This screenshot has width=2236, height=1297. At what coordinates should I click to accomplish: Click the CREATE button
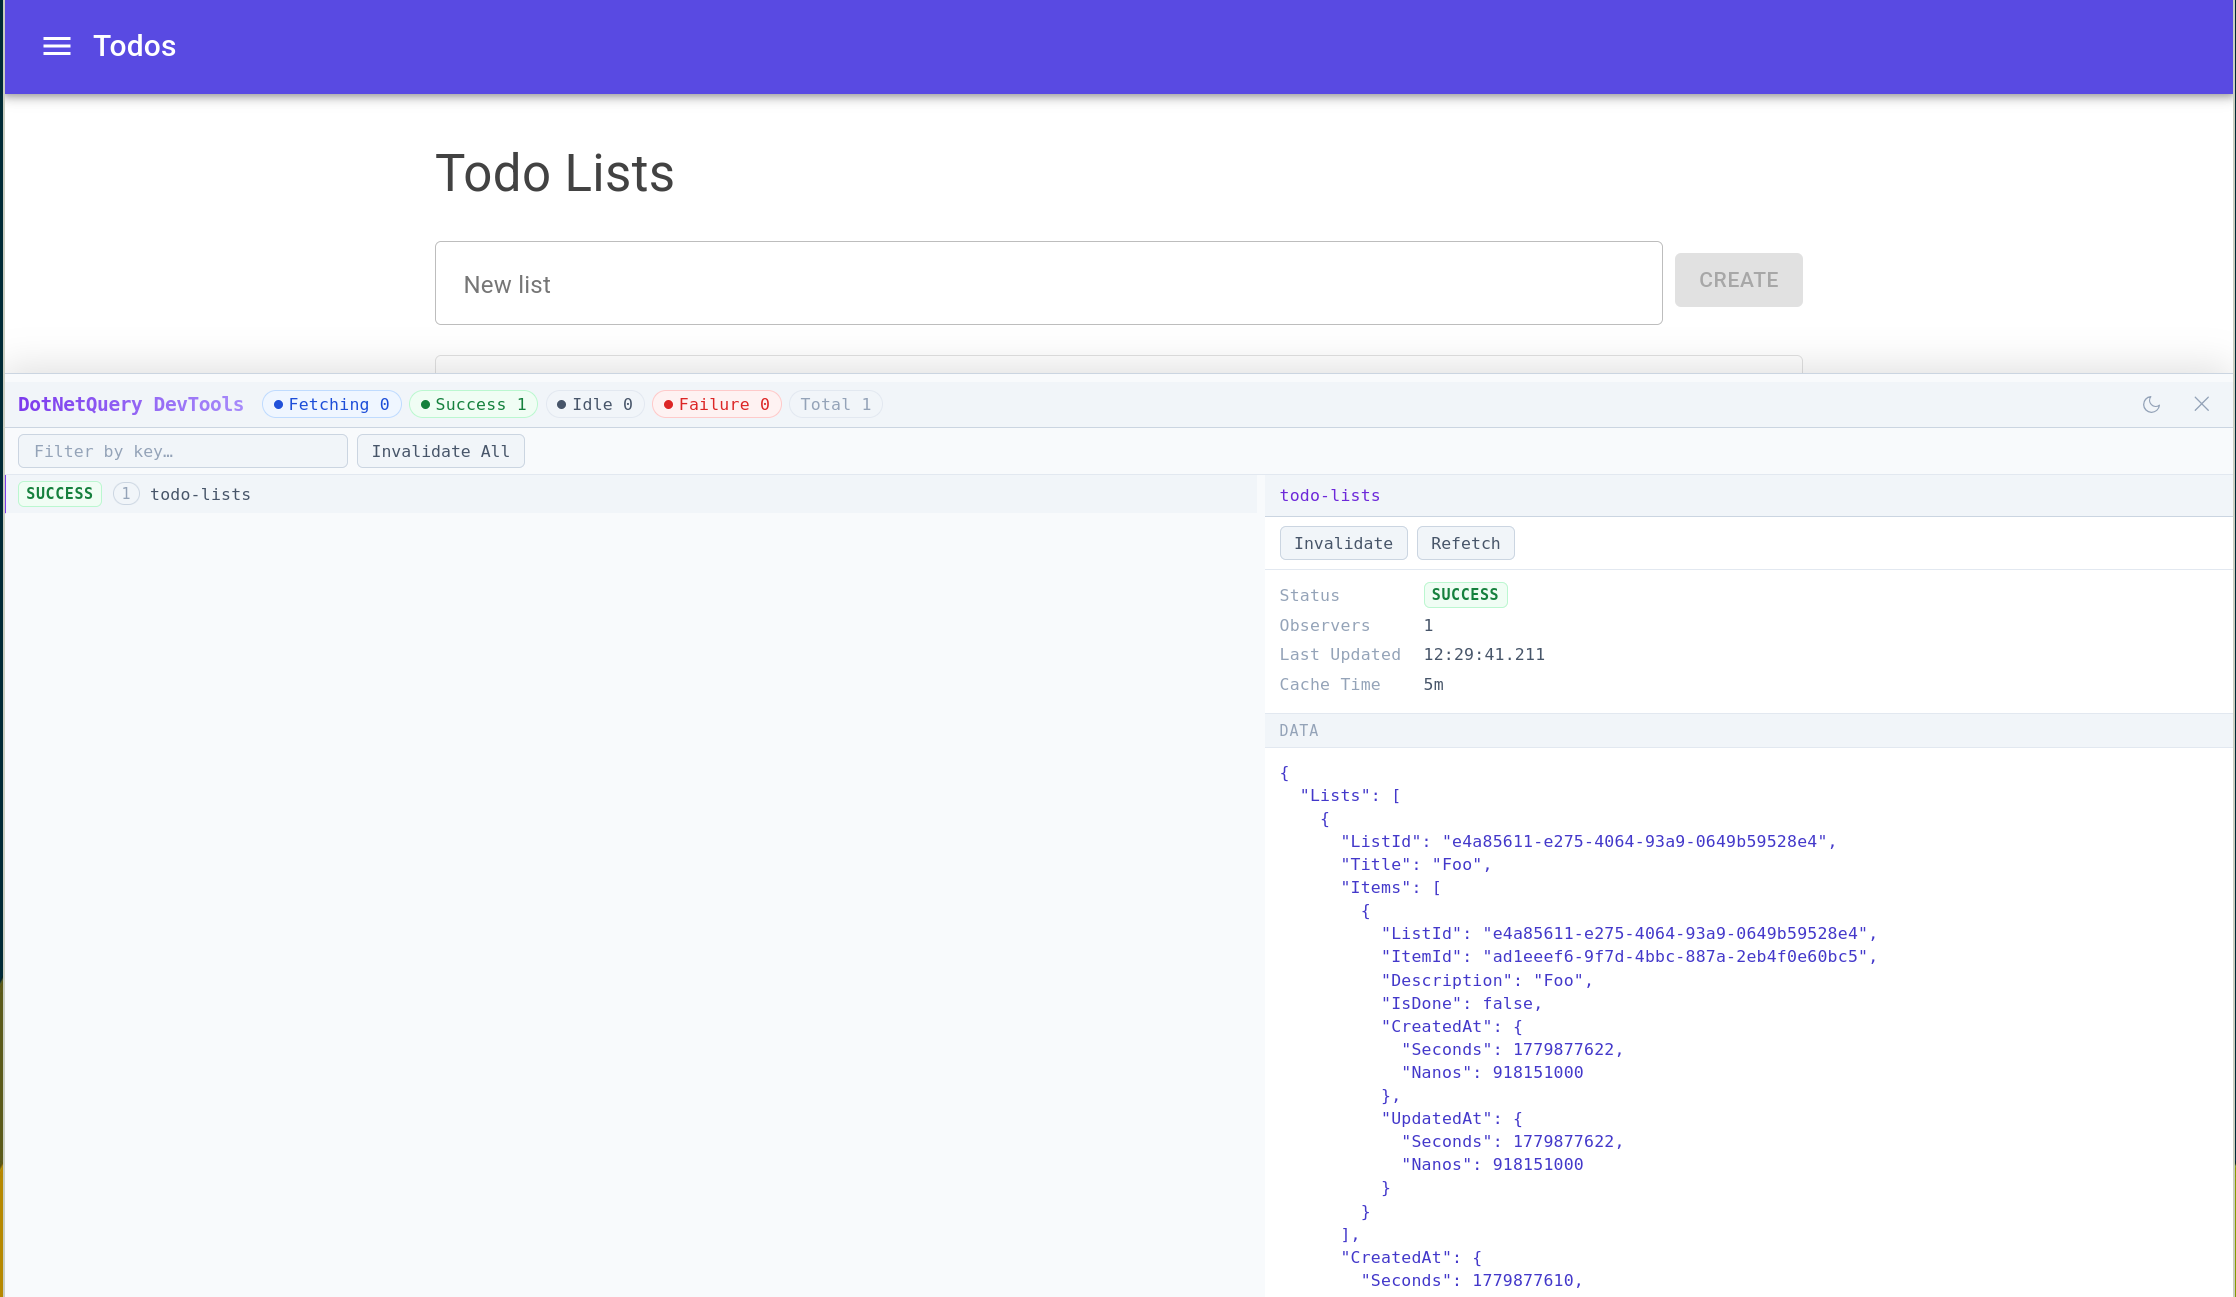(1738, 280)
